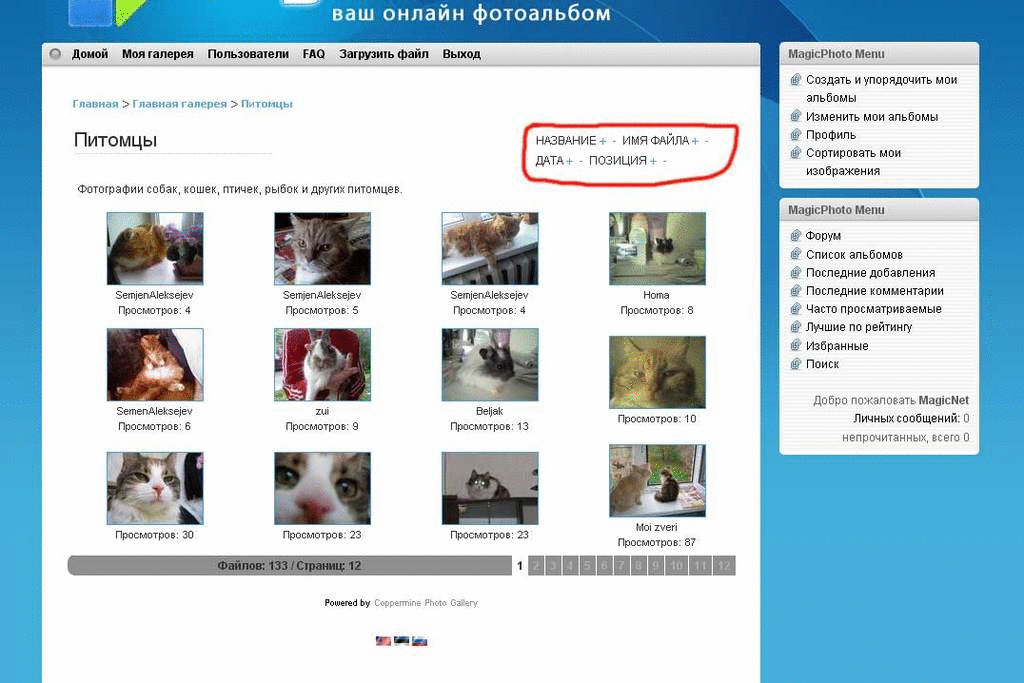This screenshot has height=683, width=1024.
Task: Sort by ДАТА descending using its minus
Action: (x=581, y=161)
